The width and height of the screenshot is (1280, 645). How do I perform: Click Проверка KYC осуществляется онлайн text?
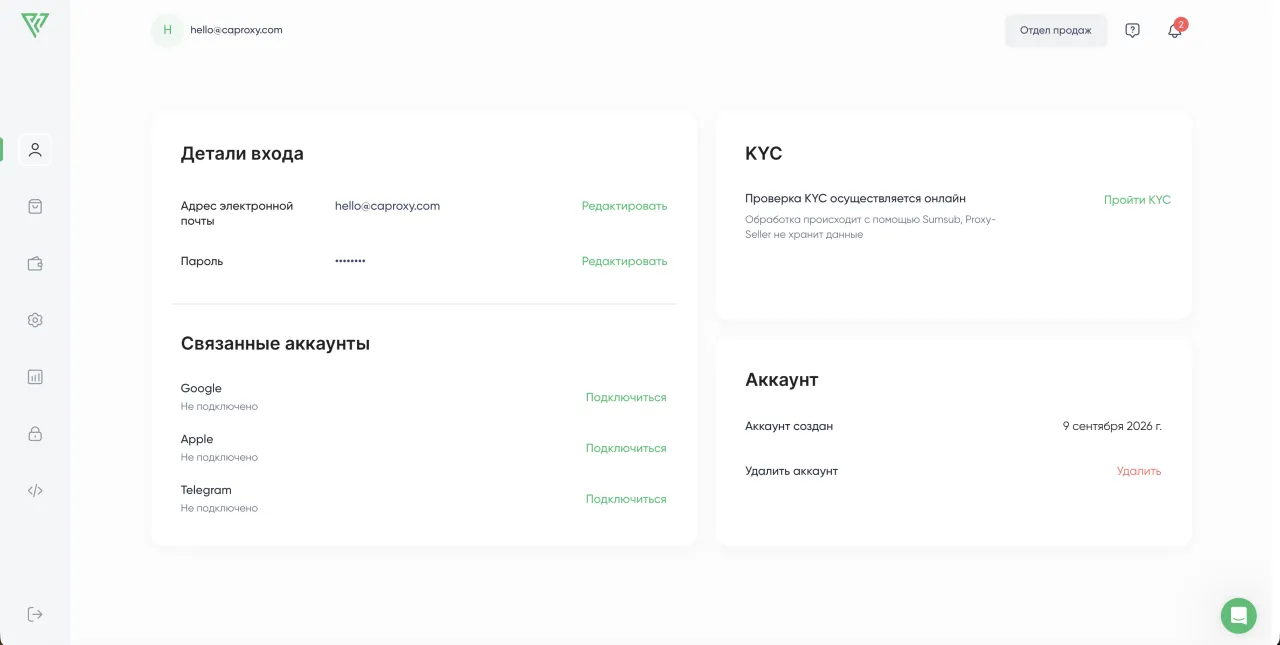pyautogui.click(x=855, y=199)
